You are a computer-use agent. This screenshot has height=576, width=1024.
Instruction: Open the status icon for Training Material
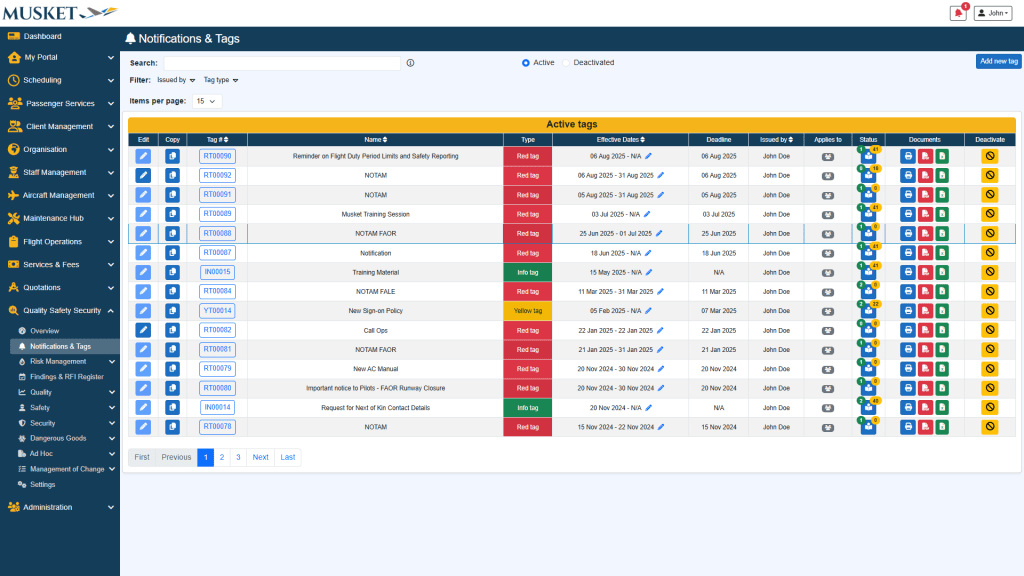(868, 272)
